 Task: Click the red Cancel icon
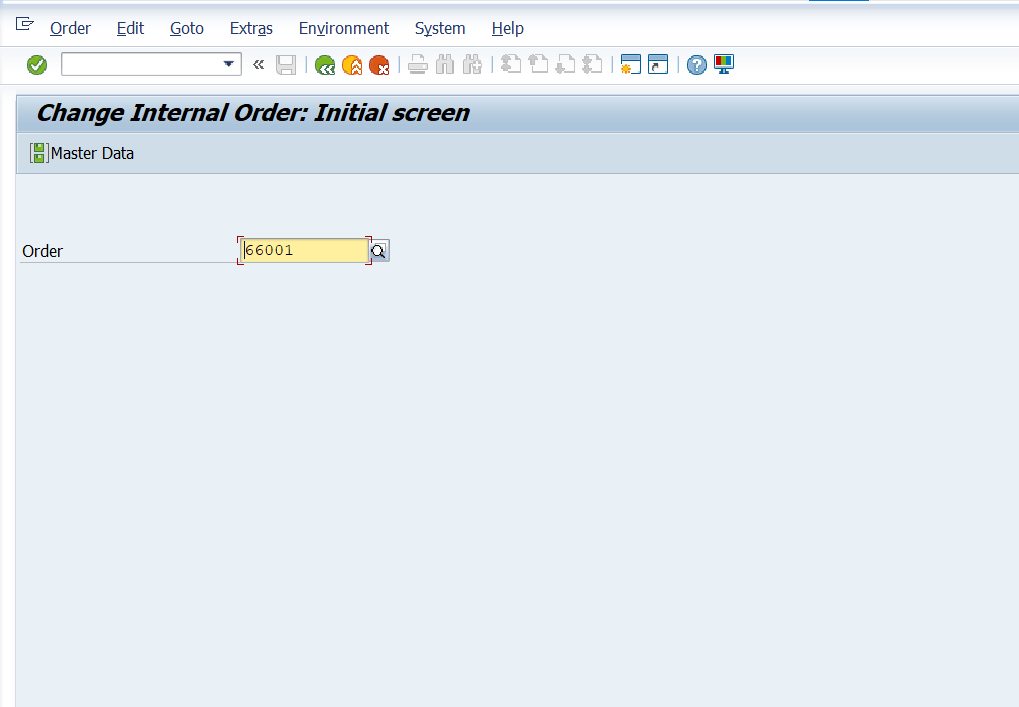[x=379, y=65]
